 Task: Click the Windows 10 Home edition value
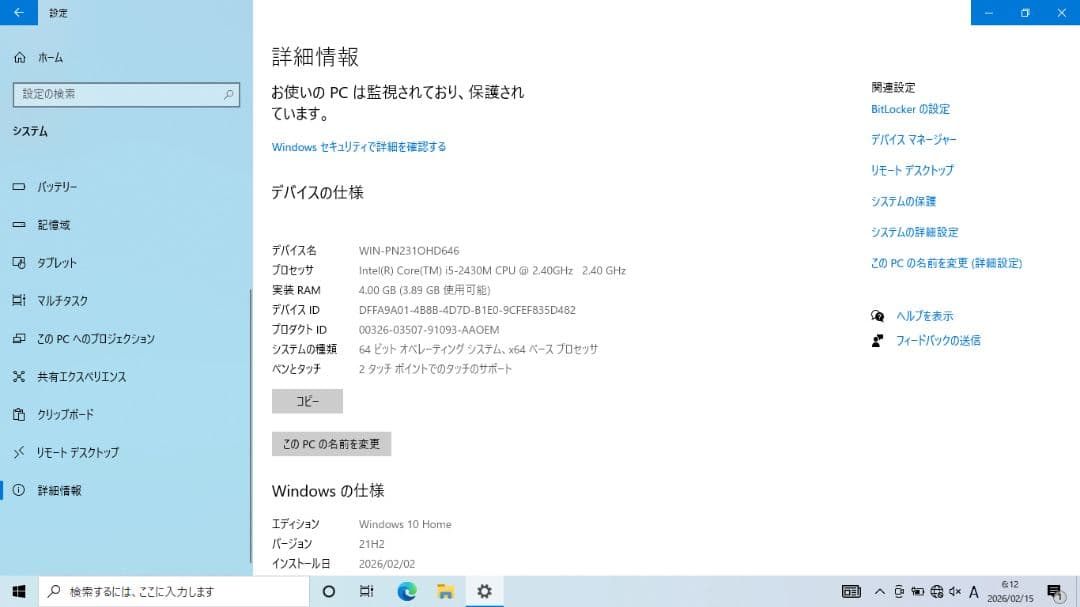[405, 524]
